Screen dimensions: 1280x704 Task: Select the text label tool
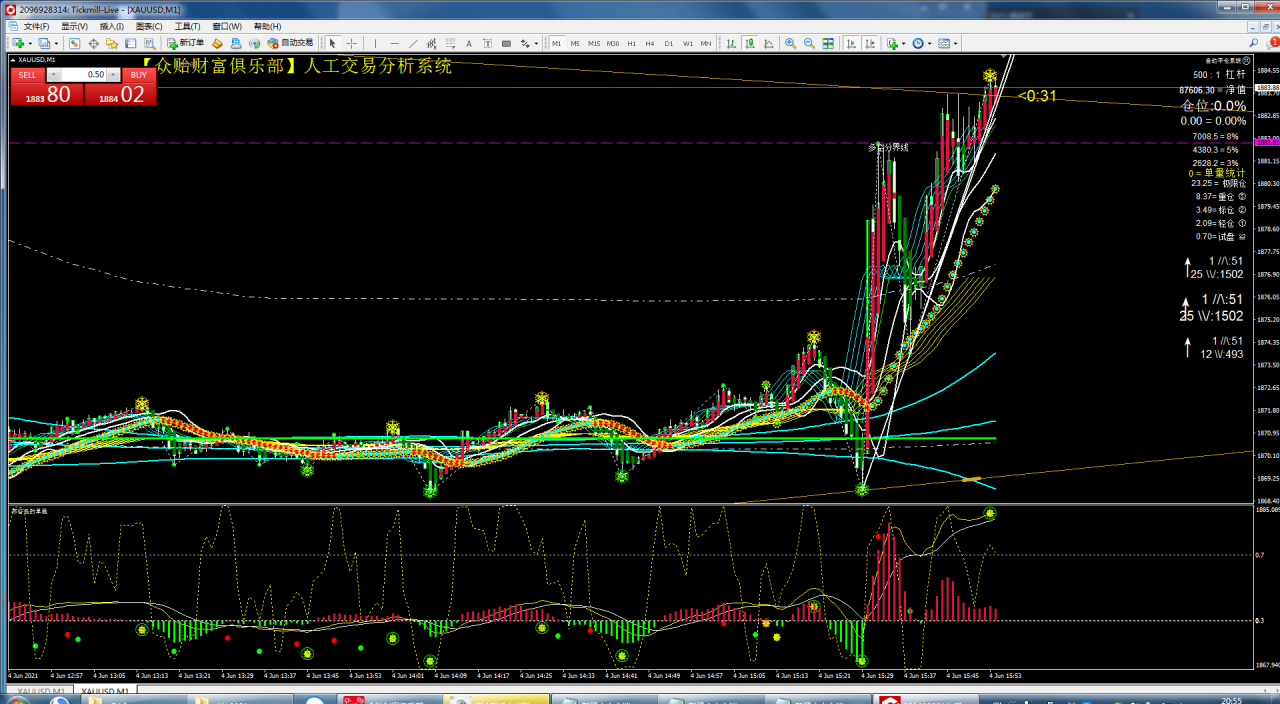[487, 43]
